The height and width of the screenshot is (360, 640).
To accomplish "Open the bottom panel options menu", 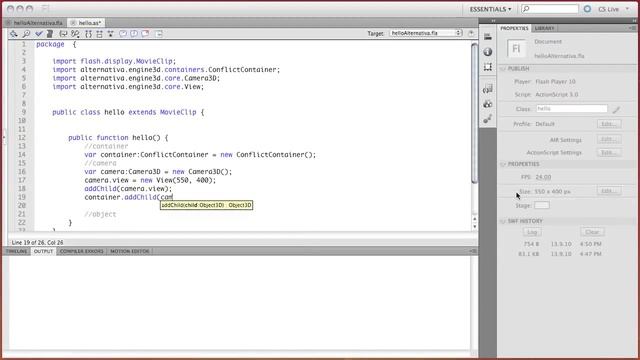I will [x=473, y=251].
